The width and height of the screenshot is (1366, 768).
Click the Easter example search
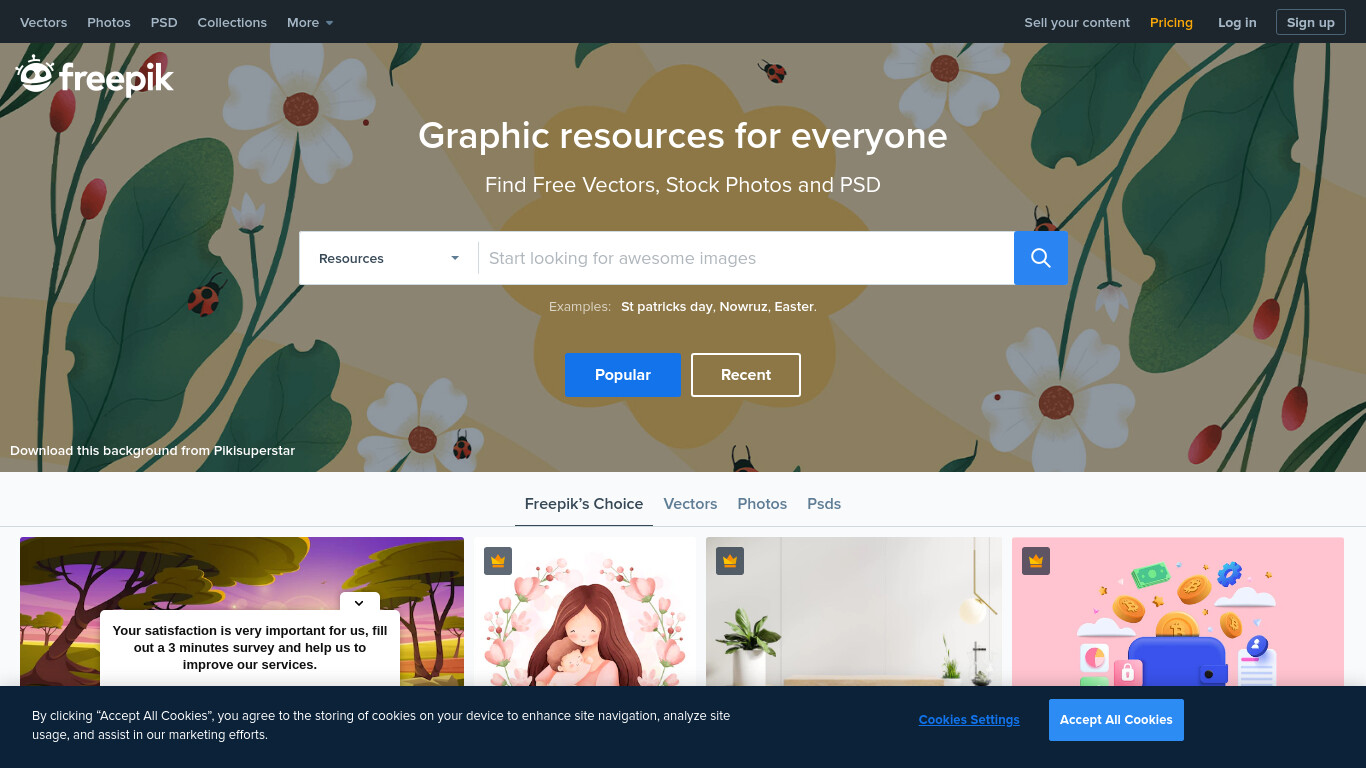pyautogui.click(x=794, y=307)
